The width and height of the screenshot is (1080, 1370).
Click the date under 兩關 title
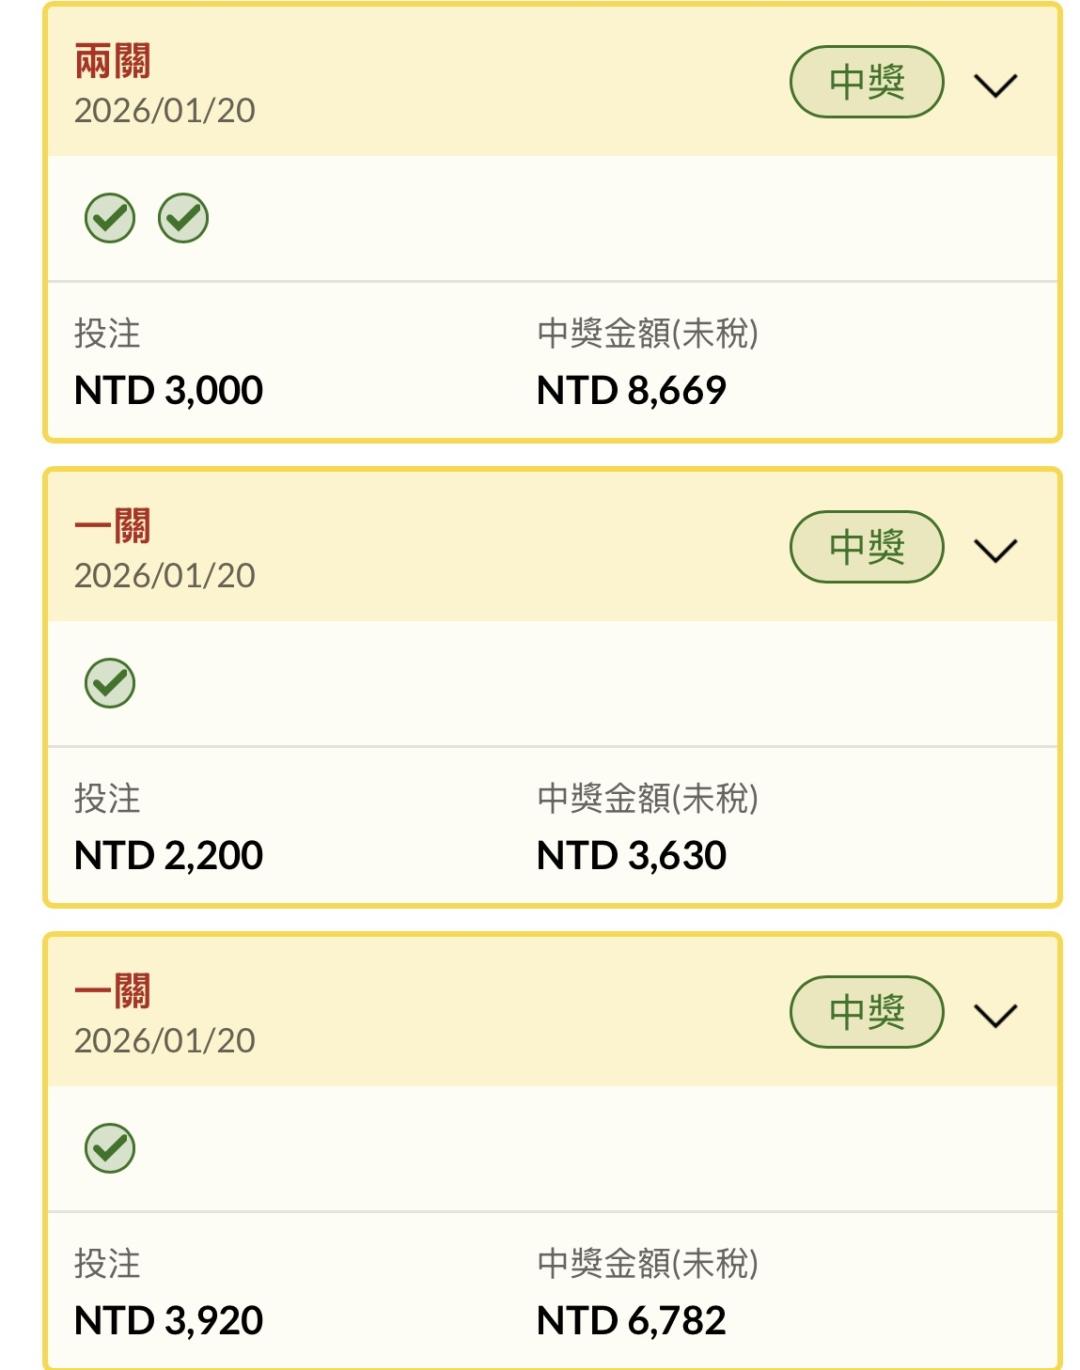click(x=165, y=110)
